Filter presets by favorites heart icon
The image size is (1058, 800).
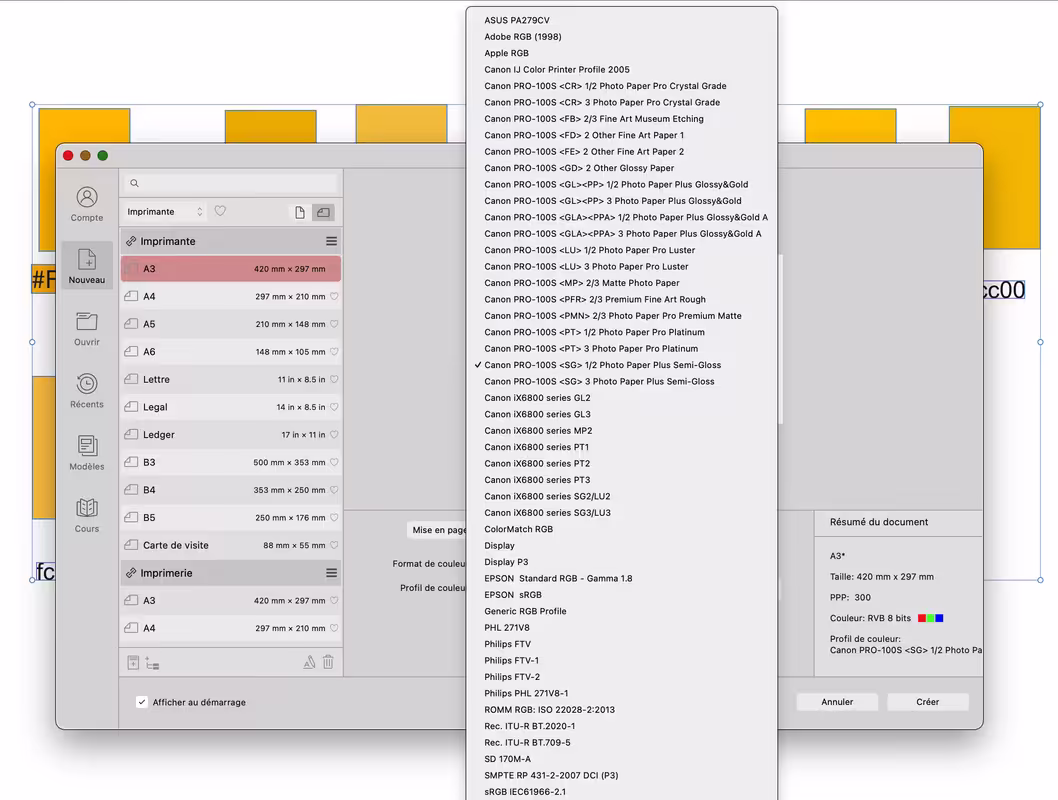(220, 211)
